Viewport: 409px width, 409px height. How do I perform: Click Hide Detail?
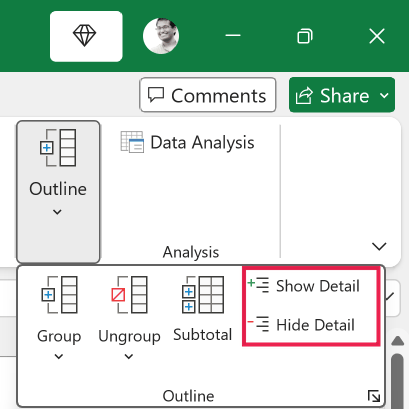tap(301, 324)
